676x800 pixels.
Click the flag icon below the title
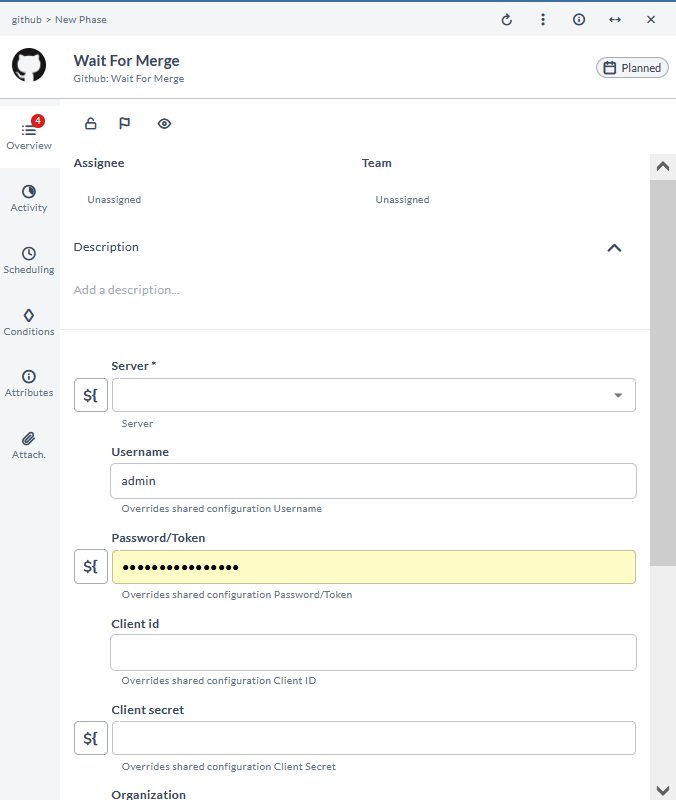pos(125,124)
